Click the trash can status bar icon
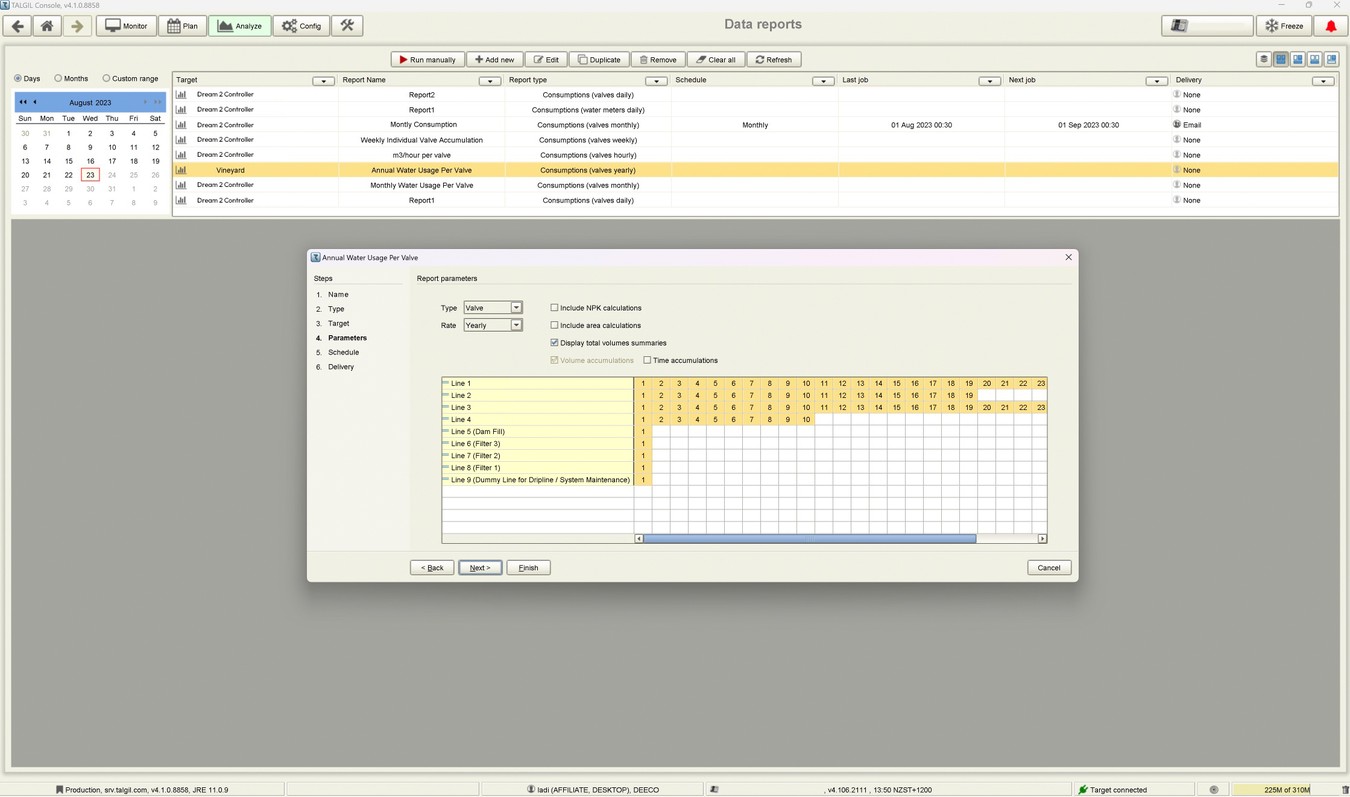The image size is (1350, 797). (1344, 790)
